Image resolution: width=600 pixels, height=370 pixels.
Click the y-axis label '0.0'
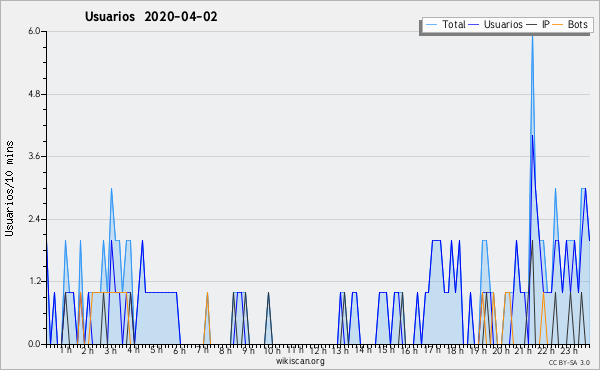pos(34,344)
